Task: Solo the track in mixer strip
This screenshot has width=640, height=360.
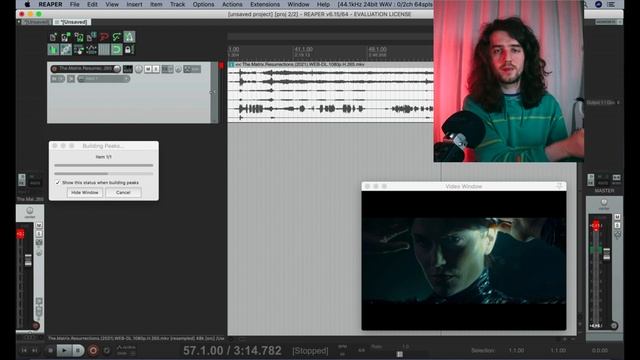Action: [x=39, y=234]
